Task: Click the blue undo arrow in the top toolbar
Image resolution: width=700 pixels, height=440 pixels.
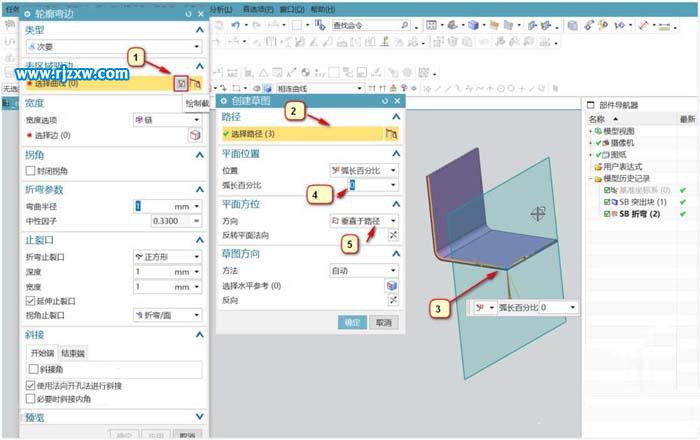Action: [x=236, y=25]
